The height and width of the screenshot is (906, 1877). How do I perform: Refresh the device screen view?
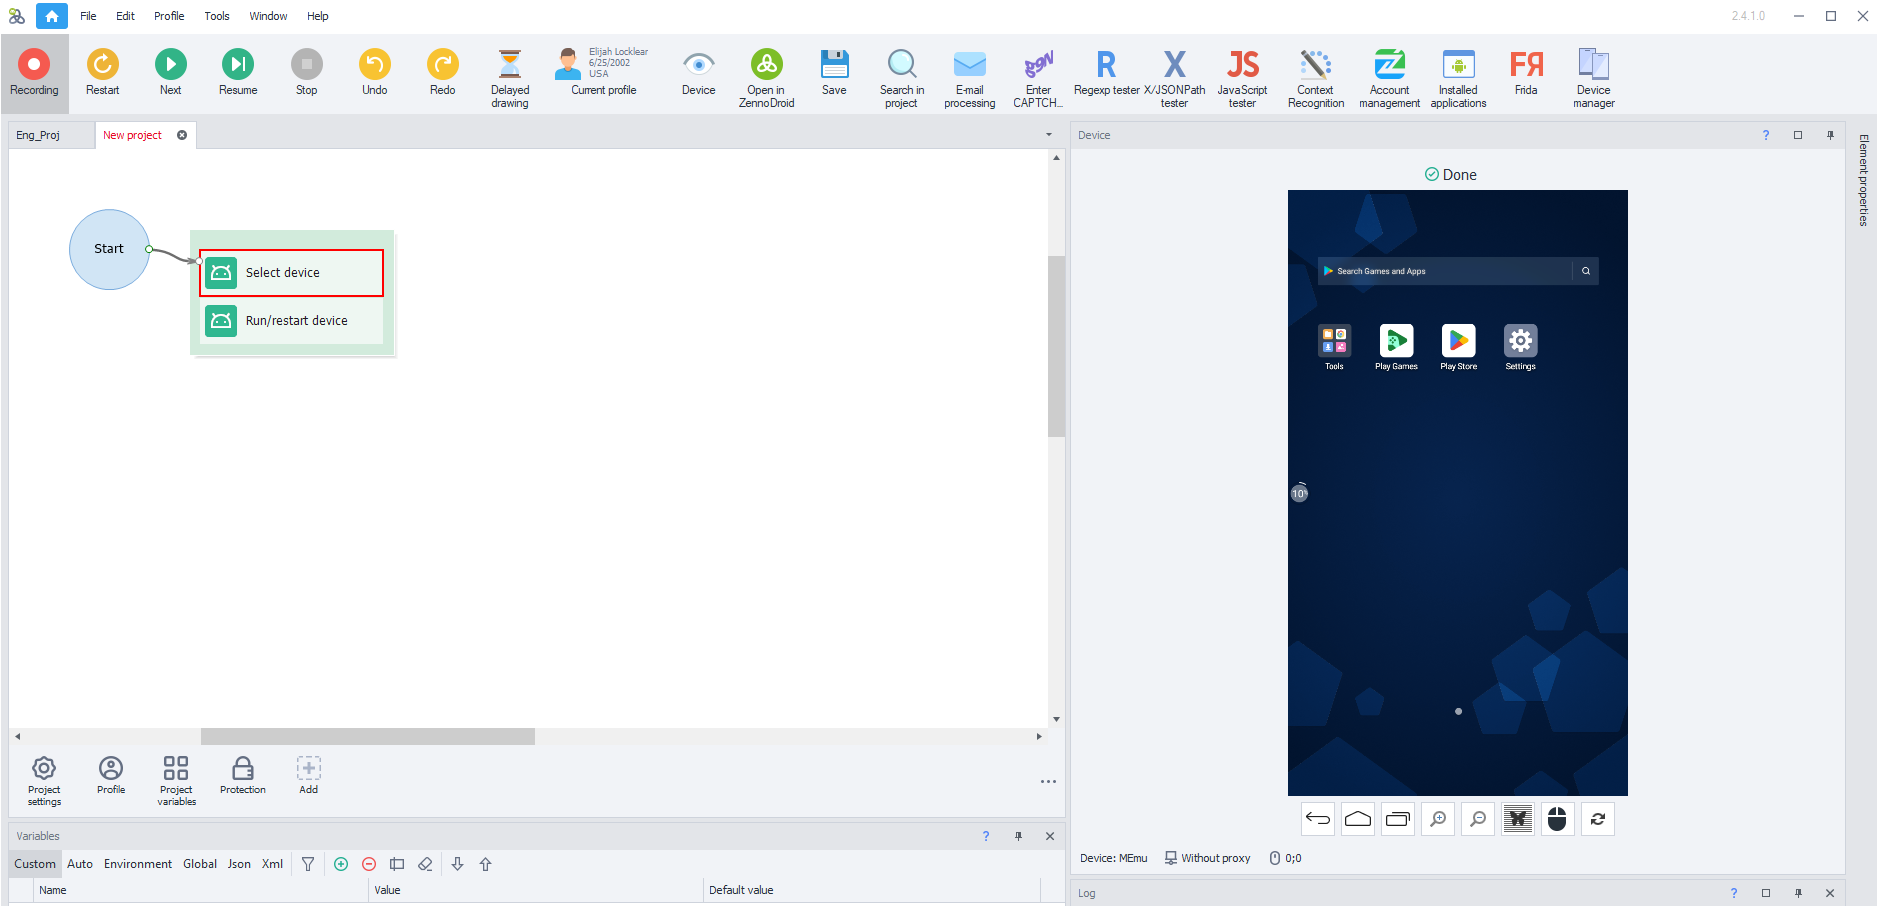[1598, 819]
